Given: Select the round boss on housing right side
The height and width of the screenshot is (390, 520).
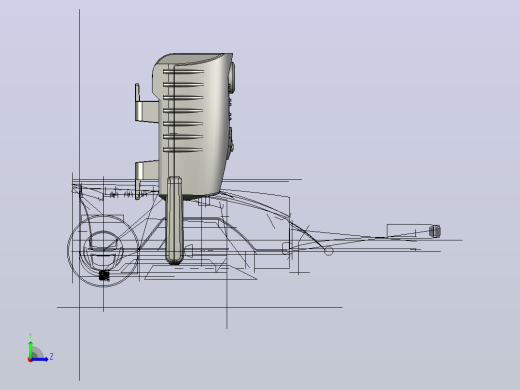Looking at the screenshot, I should (x=231, y=77).
